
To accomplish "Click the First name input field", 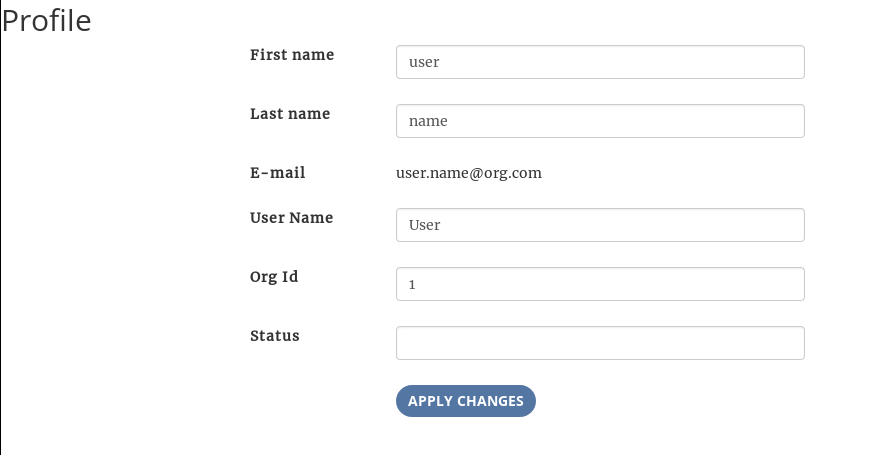I will (x=600, y=62).
